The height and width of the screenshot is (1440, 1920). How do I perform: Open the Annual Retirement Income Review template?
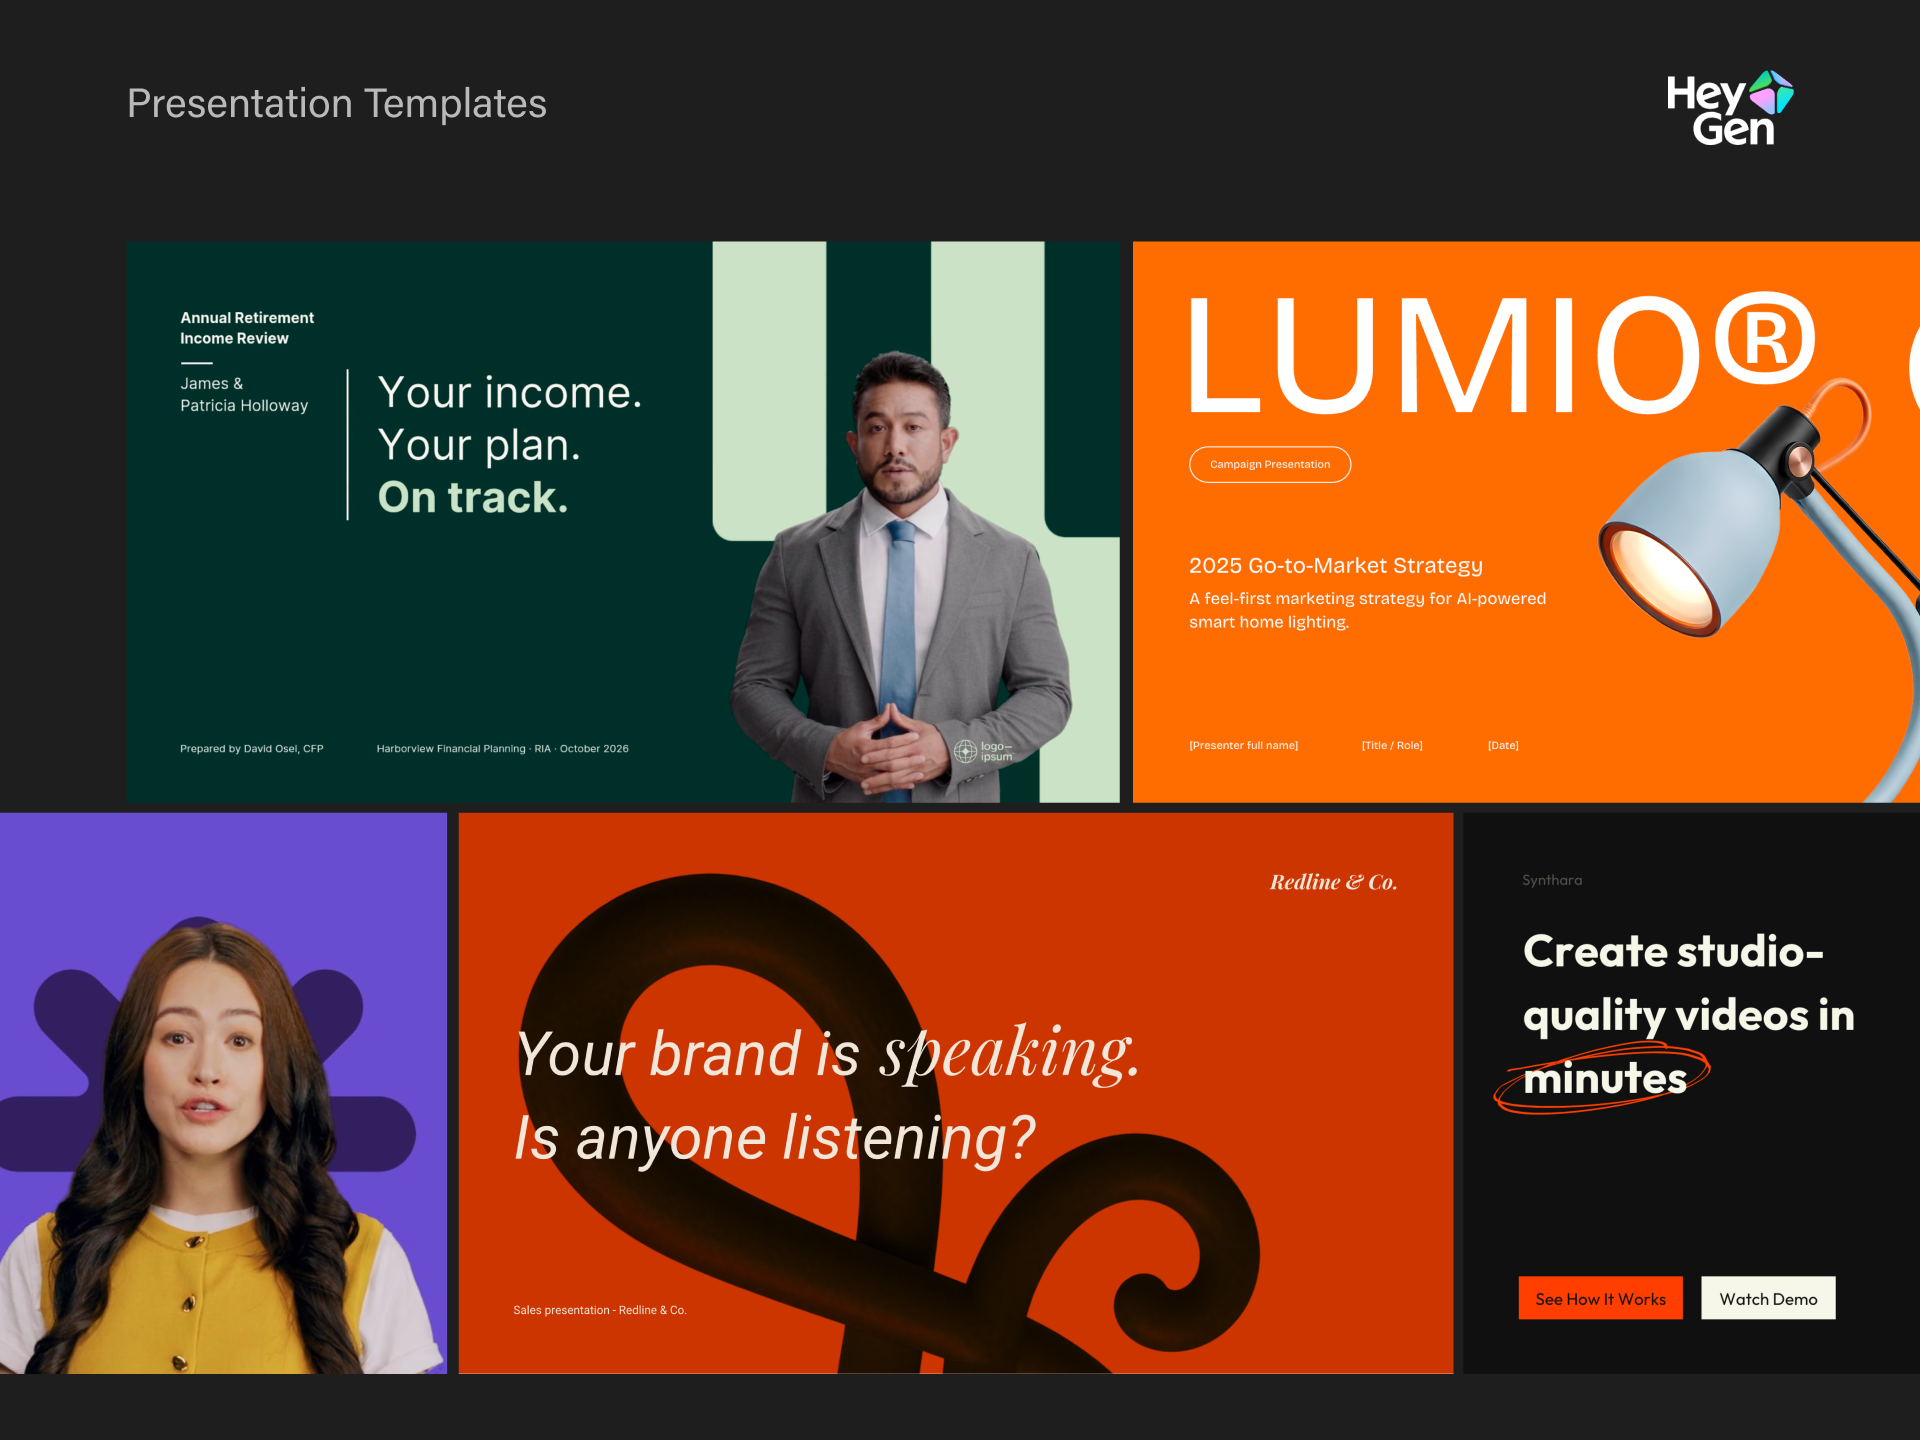tap(623, 521)
